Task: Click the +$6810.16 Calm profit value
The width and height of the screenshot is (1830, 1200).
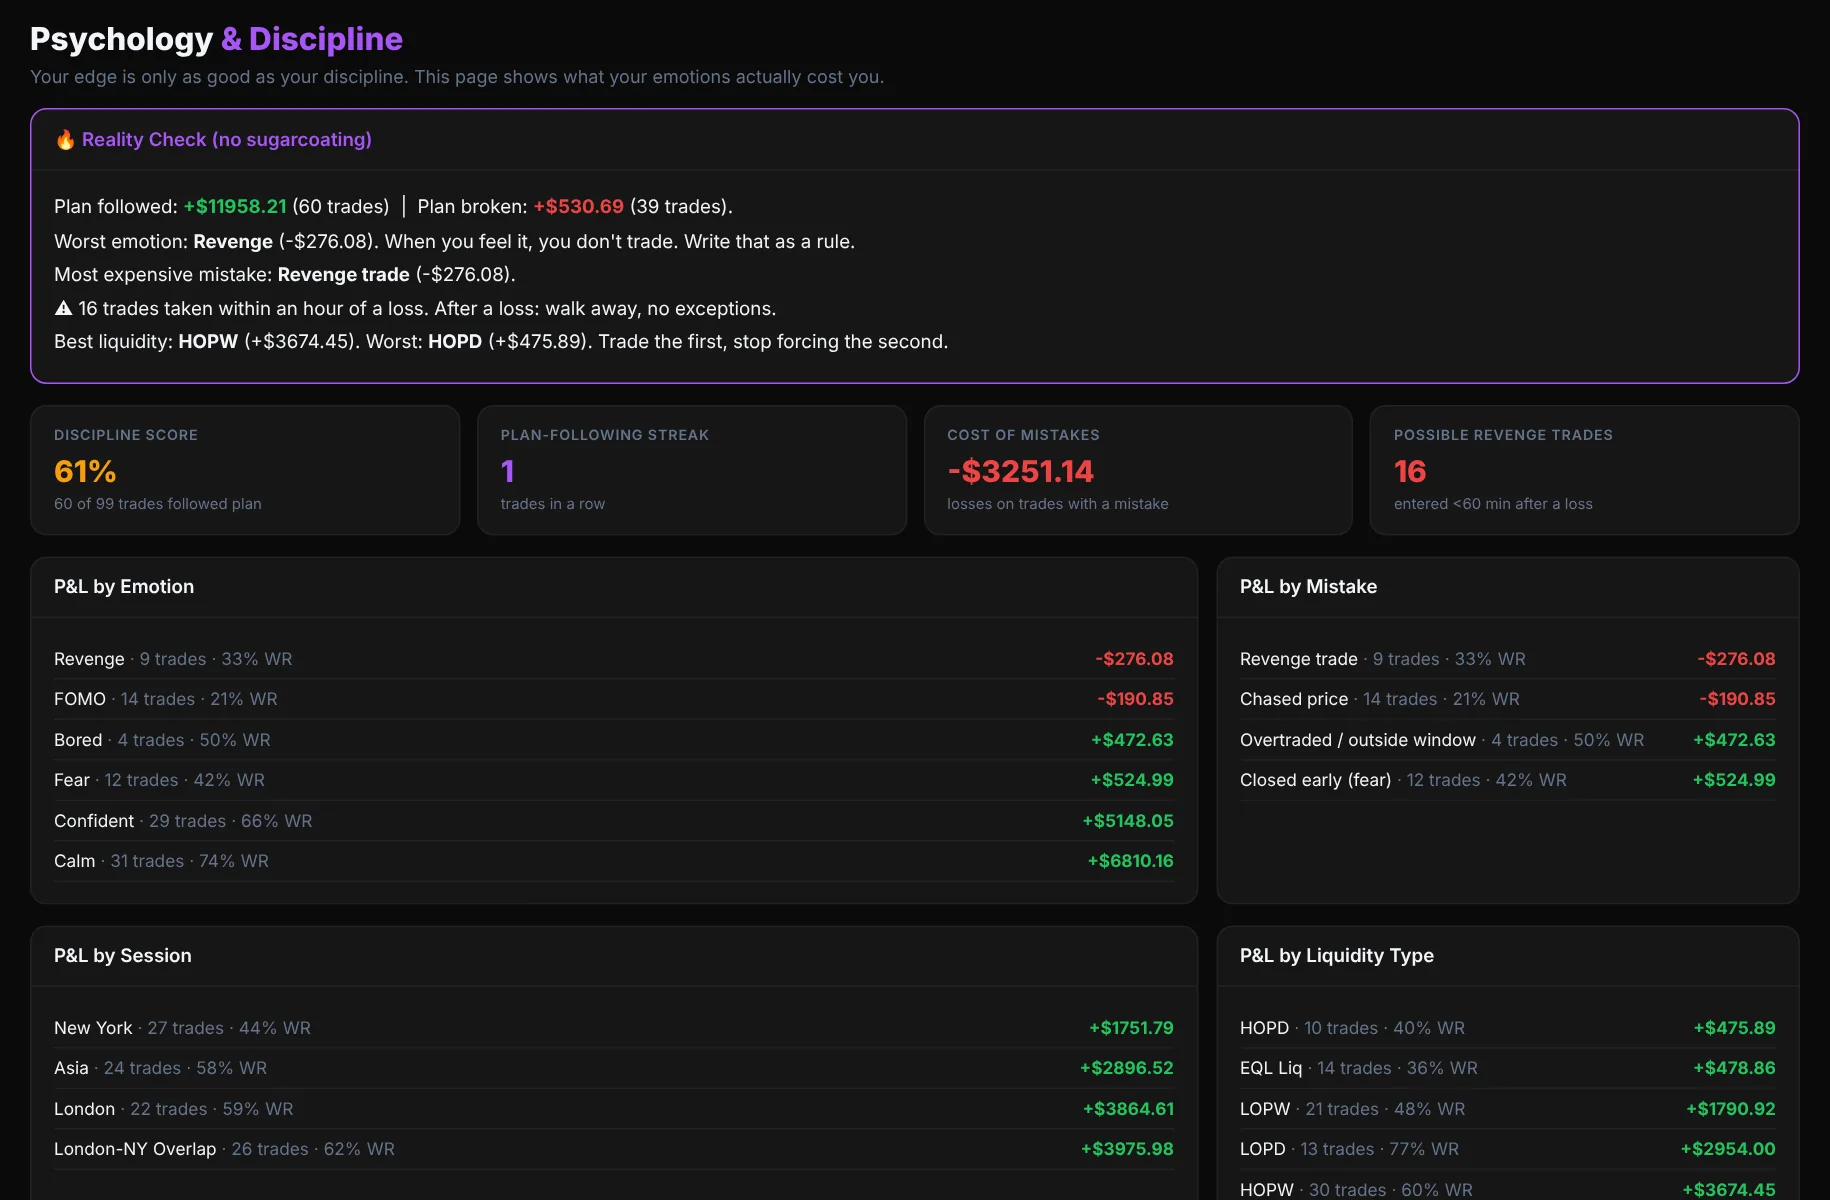Action: click(1130, 861)
